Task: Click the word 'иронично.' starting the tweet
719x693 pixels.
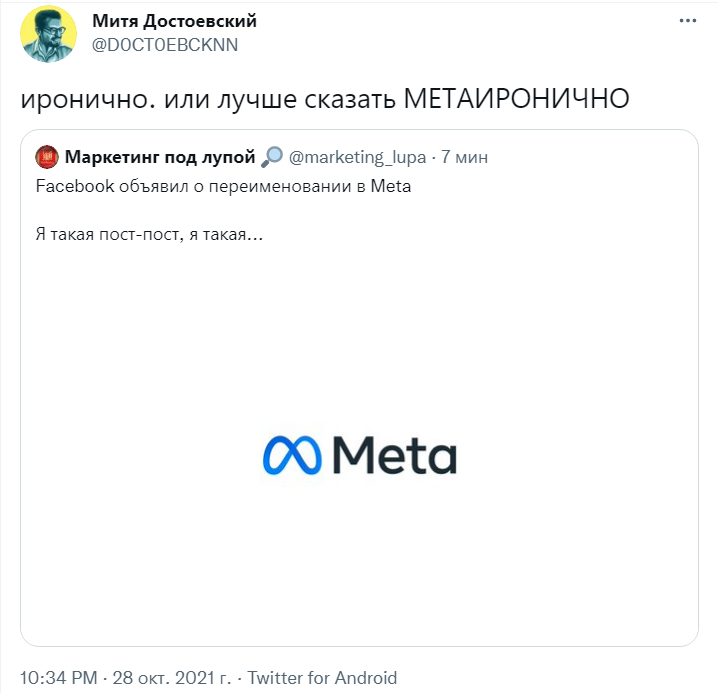Action: pyautogui.click(x=70, y=100)
